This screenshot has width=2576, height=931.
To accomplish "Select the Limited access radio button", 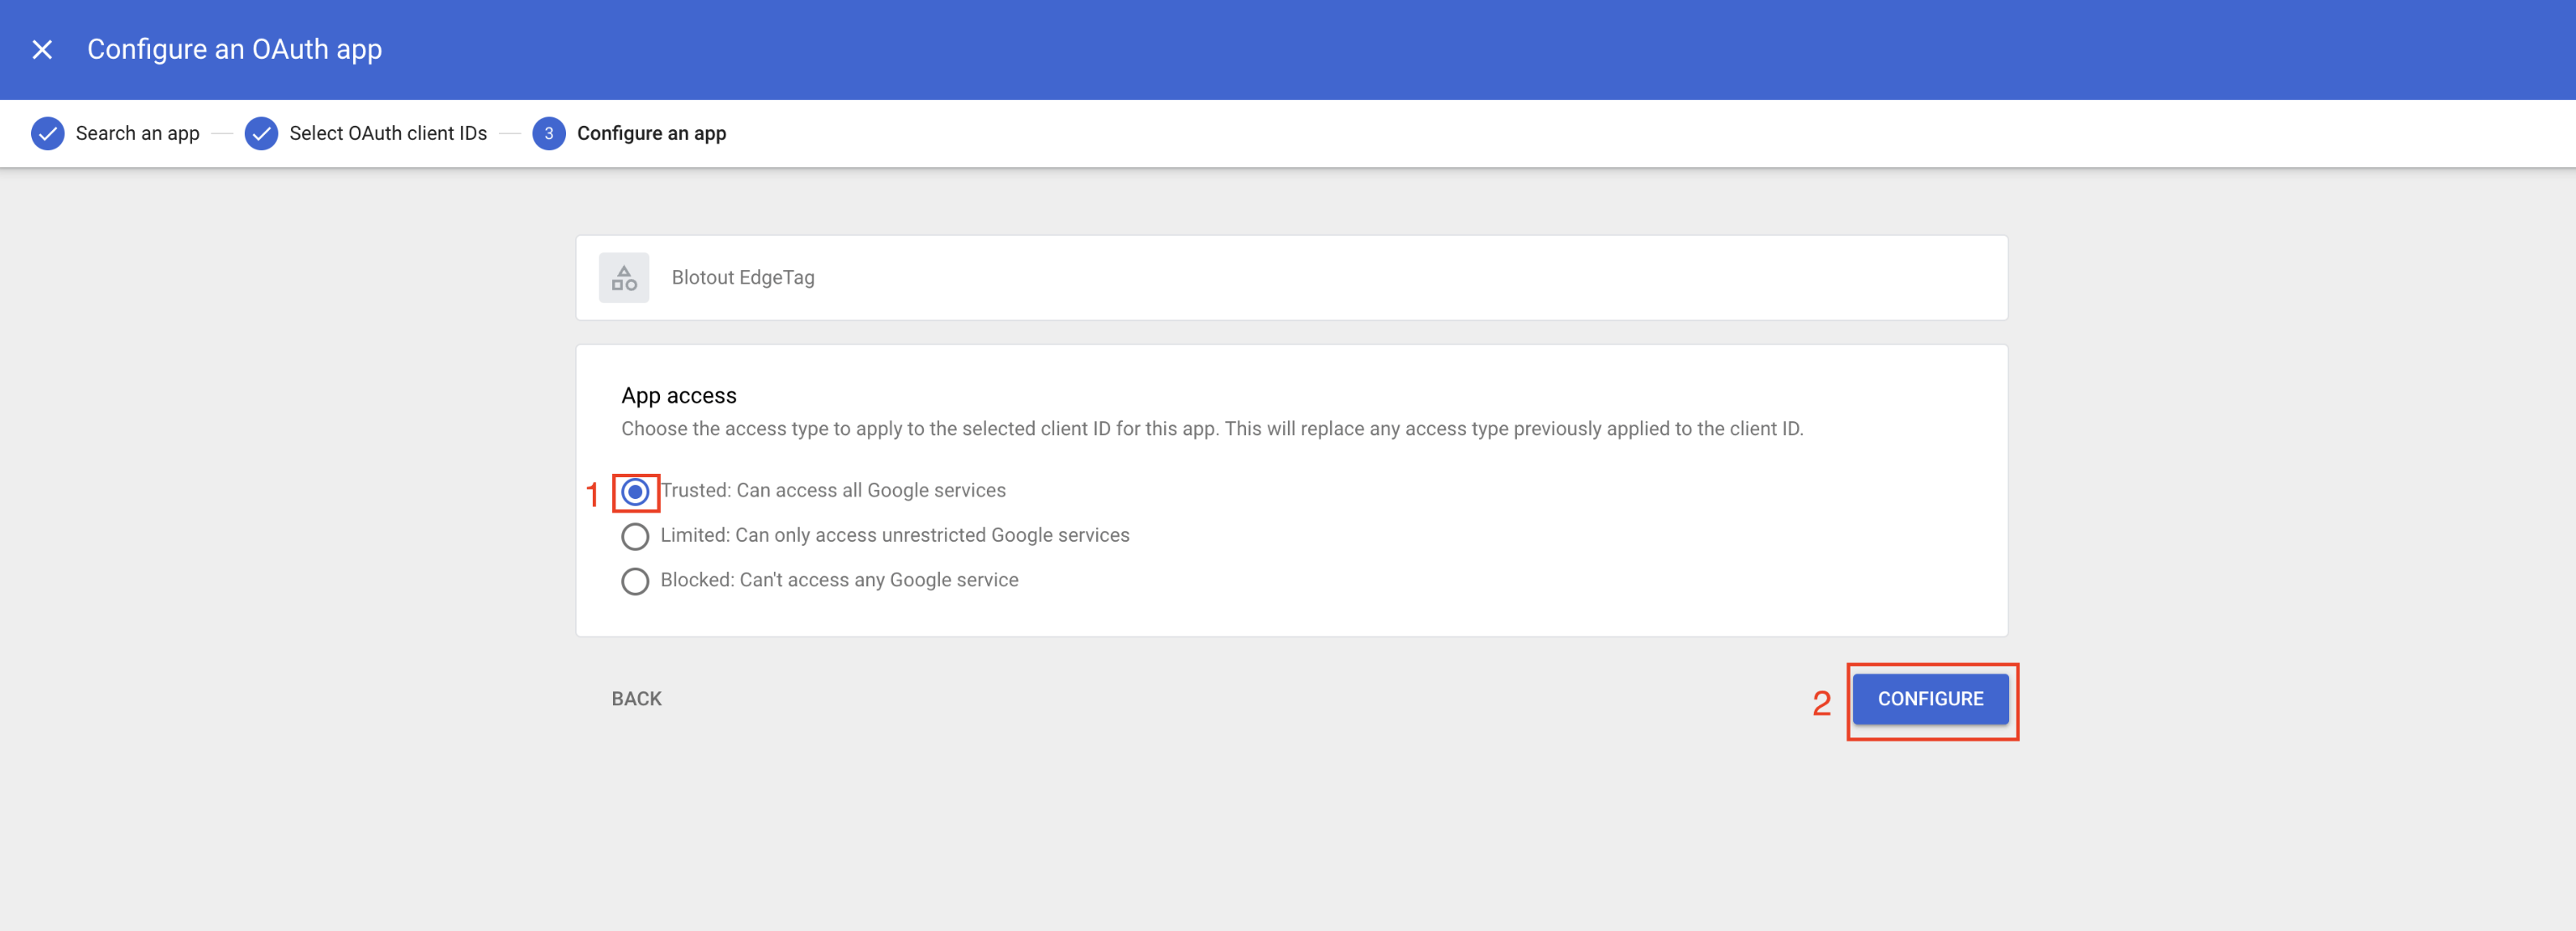I will click(x=635, y=536).
